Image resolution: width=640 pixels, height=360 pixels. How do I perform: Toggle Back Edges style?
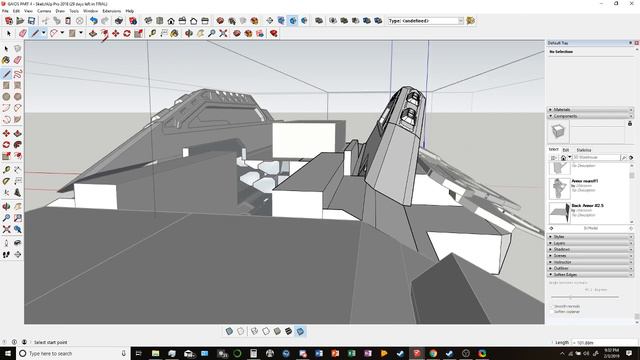pos(240,331)
